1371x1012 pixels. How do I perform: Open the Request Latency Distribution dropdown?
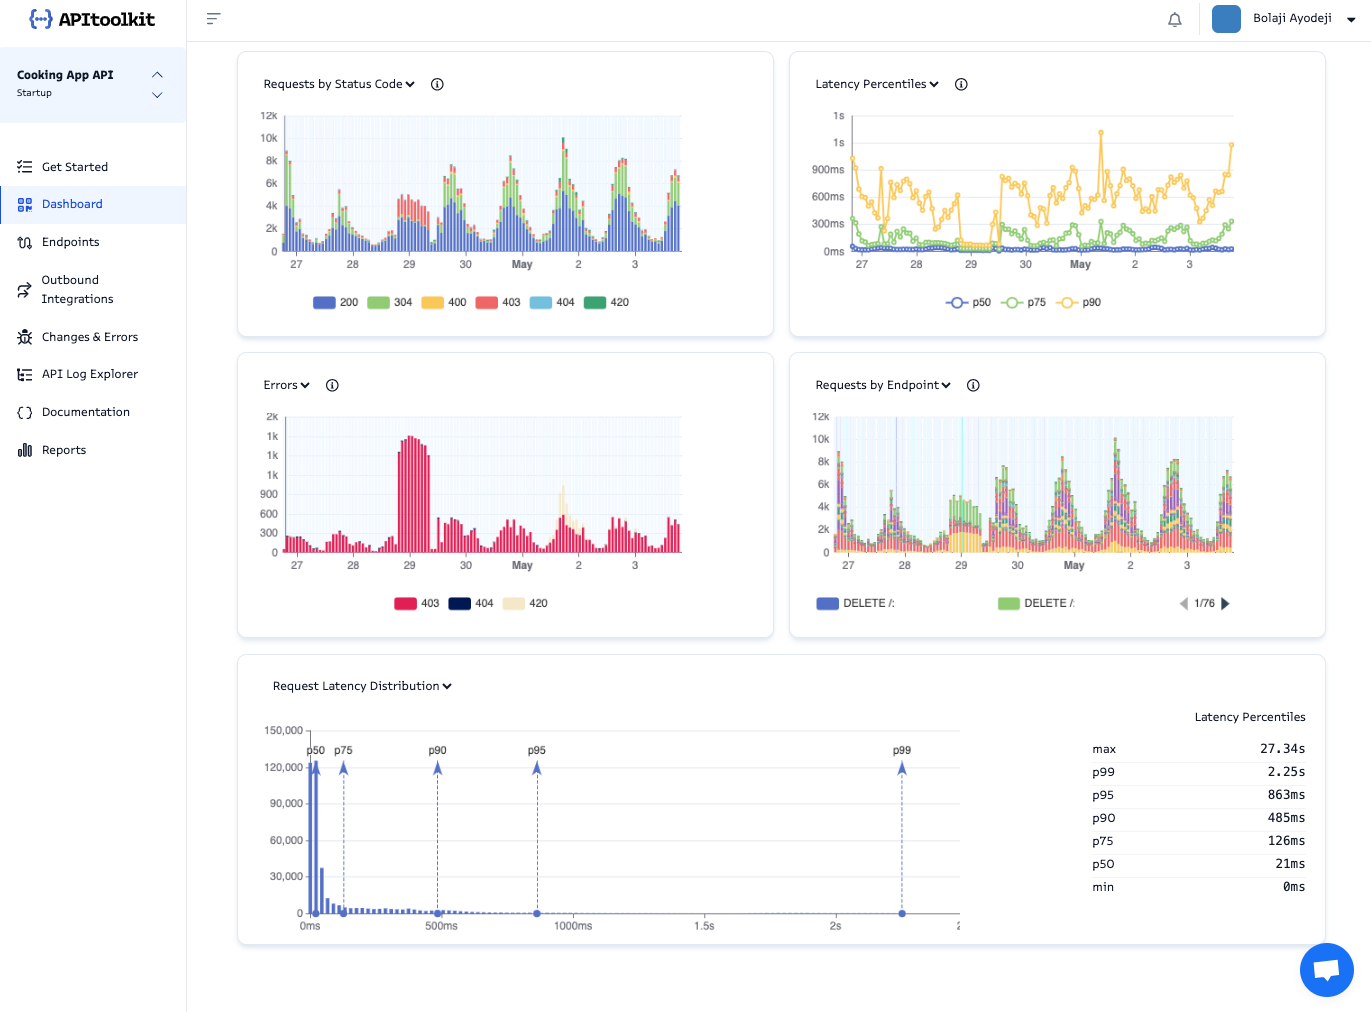(448, 686)
